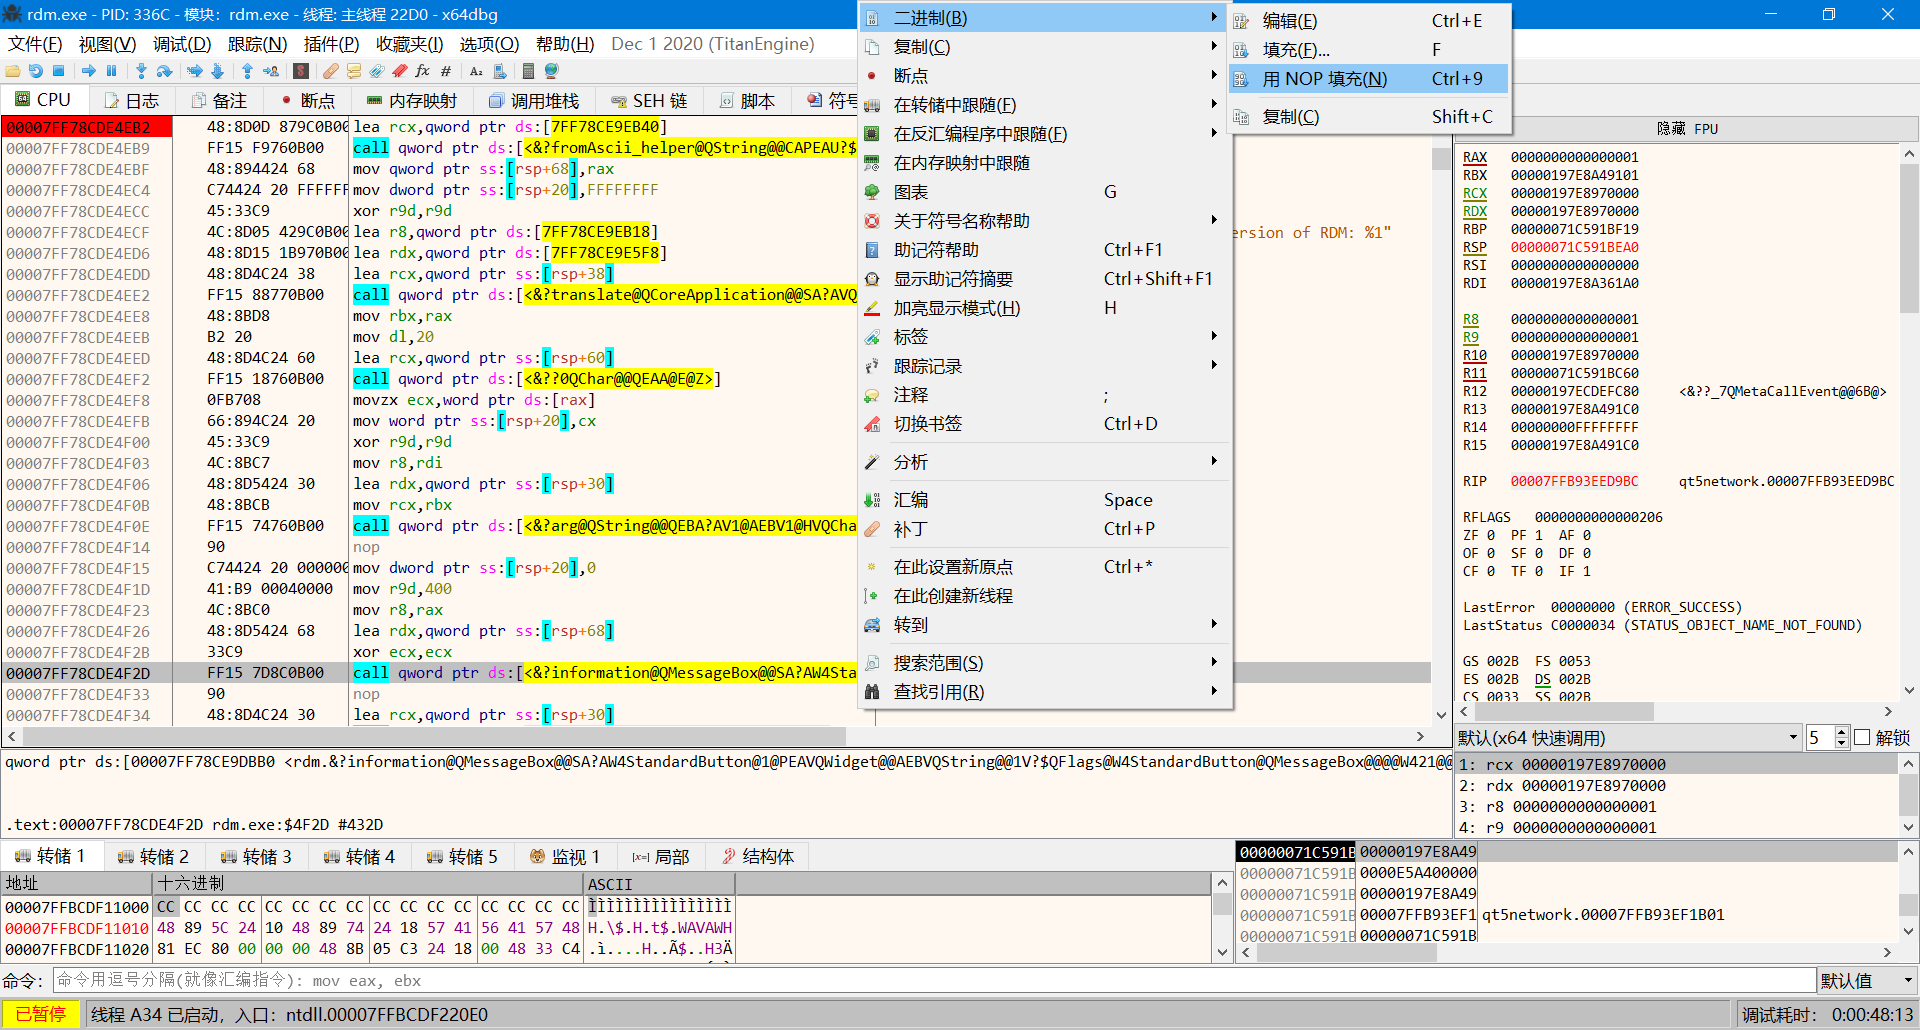This screenshot has height=1030, width=1920.
Task: Choose 在此设置新原点 from the context menu
Action: point(1043,567)
